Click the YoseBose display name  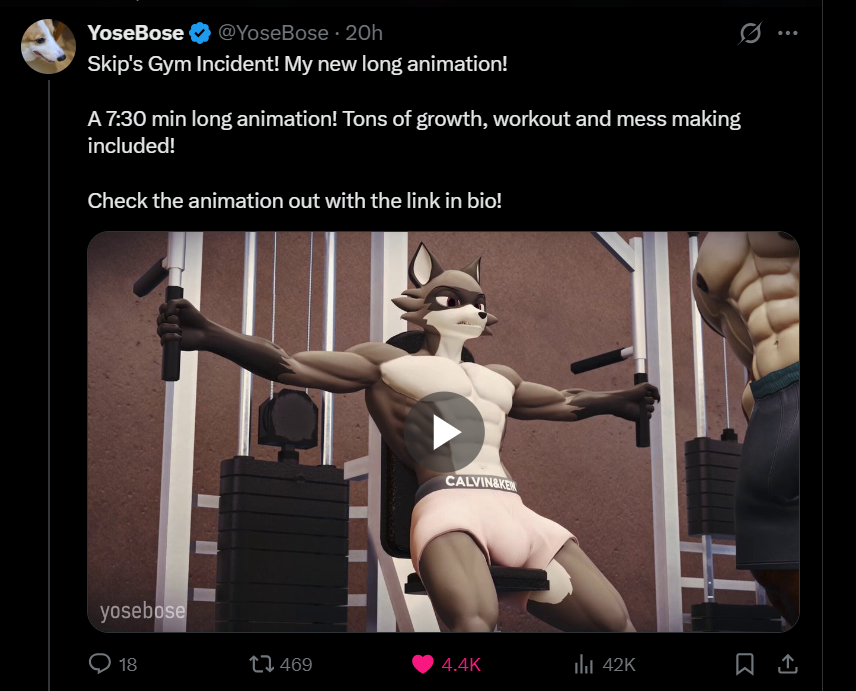pos(135,33)
